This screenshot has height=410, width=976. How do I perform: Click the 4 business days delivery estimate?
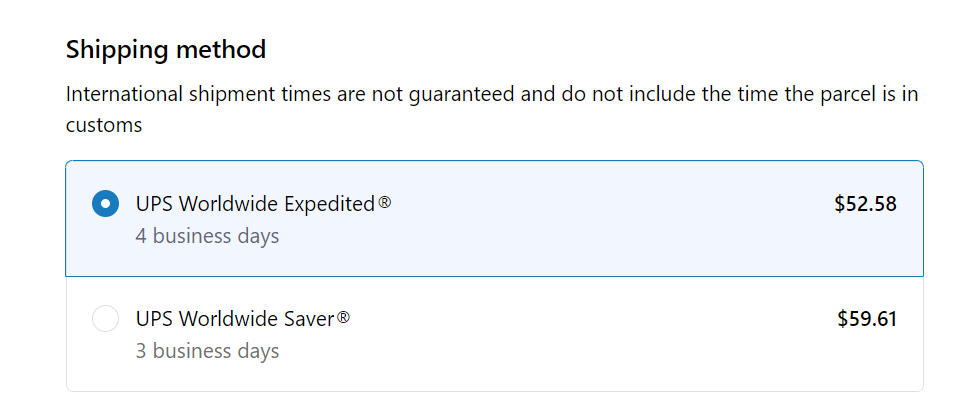pyautogui.click(x=207, y=236)
